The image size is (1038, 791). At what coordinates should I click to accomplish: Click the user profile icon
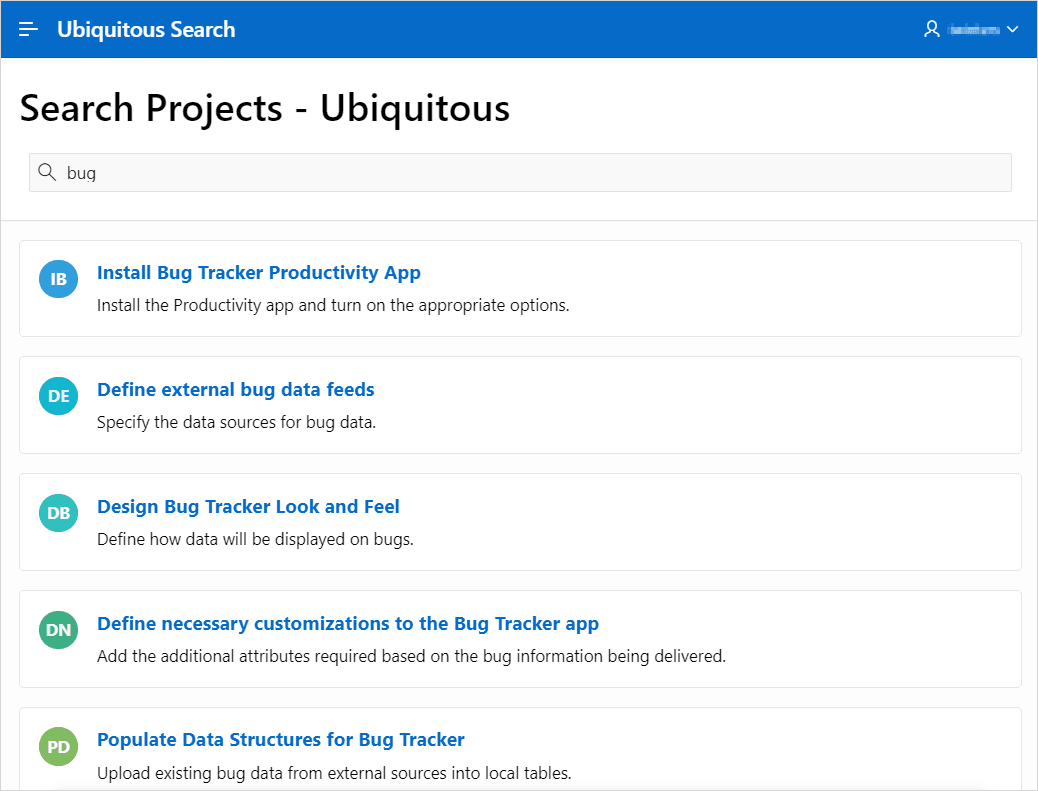pyautogui.click(x=932, y=29)
